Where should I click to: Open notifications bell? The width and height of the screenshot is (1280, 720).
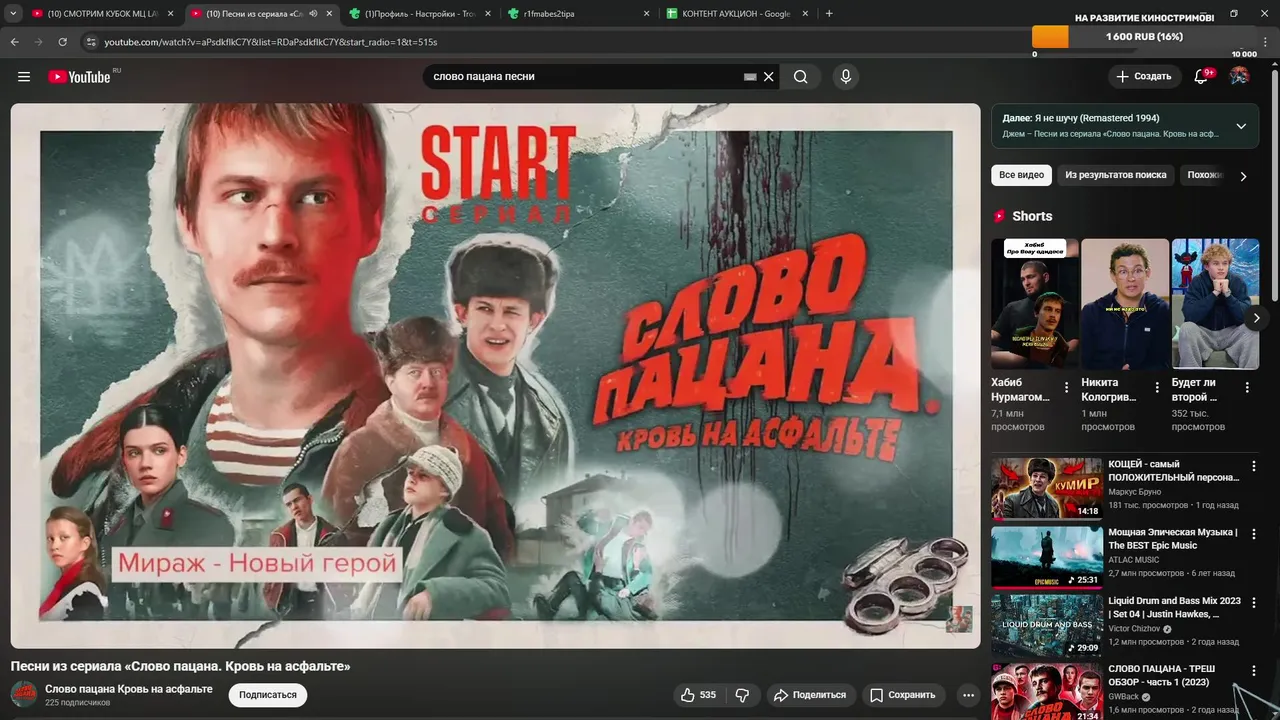point(1202,77)
